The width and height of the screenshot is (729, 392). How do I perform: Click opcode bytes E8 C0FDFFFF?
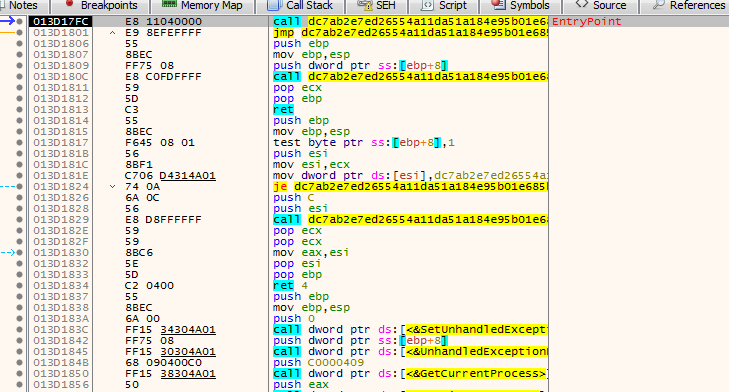pos(163,76)
